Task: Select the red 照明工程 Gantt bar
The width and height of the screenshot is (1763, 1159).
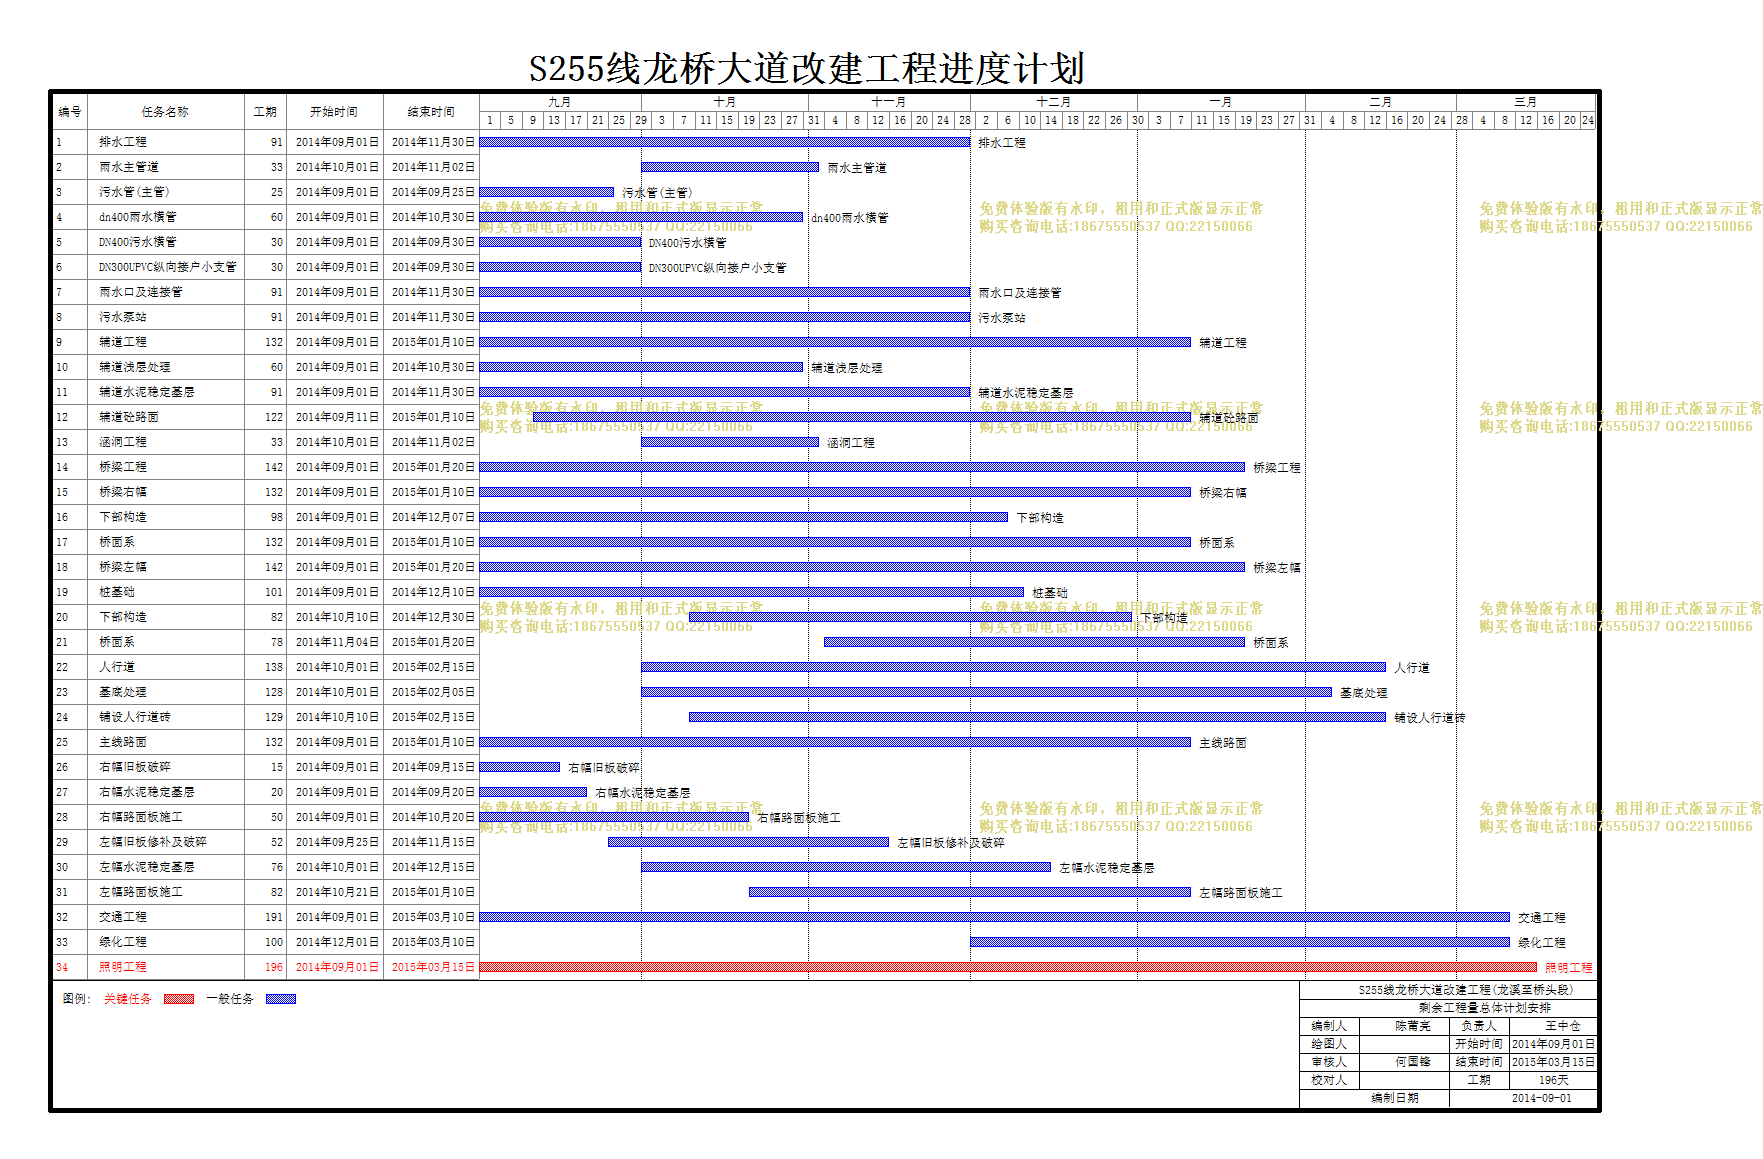Action: point(1008,967)
